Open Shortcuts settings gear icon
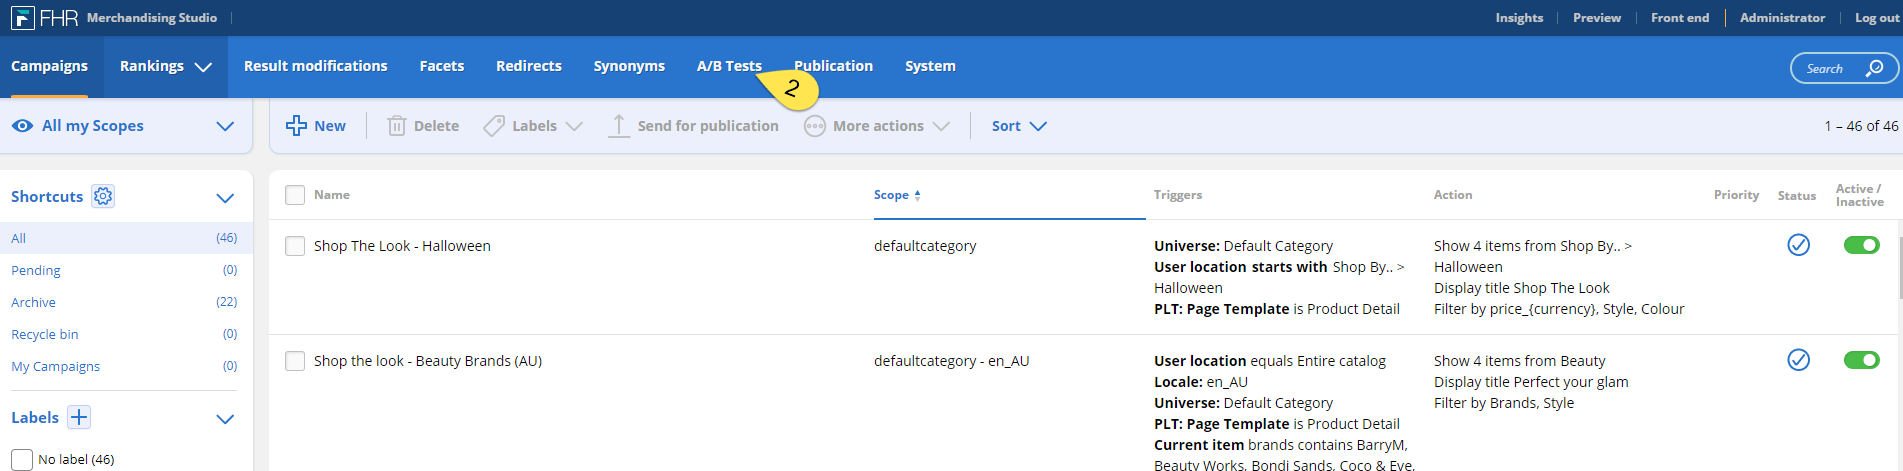The height and width of the screenshot is (471, 1903). [x=103, y=196]
